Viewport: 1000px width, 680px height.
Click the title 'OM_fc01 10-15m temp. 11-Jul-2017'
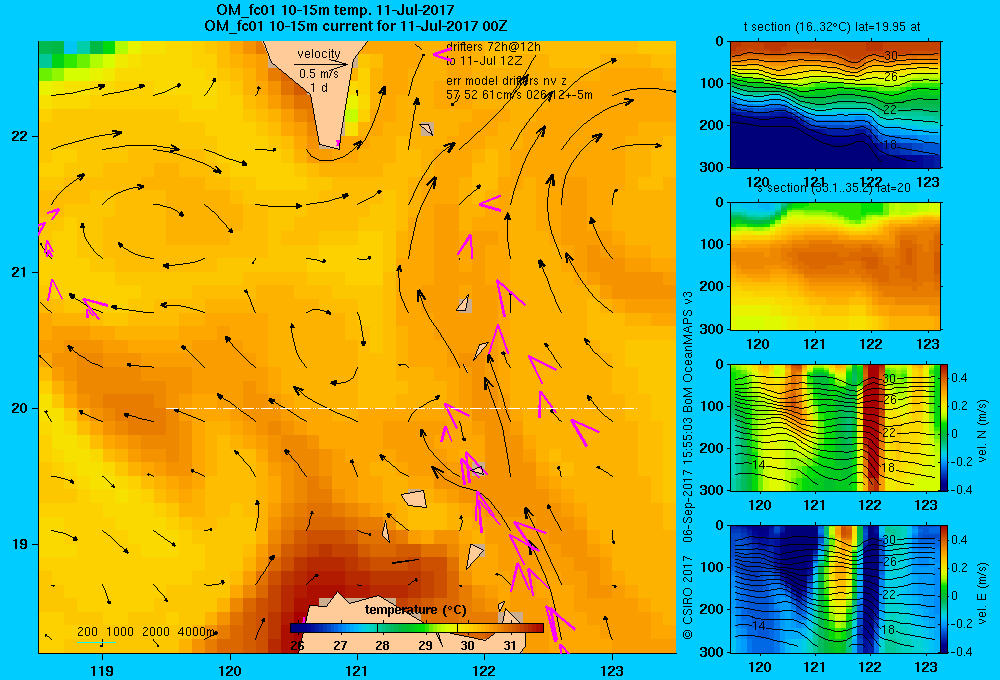pos(335,10)
